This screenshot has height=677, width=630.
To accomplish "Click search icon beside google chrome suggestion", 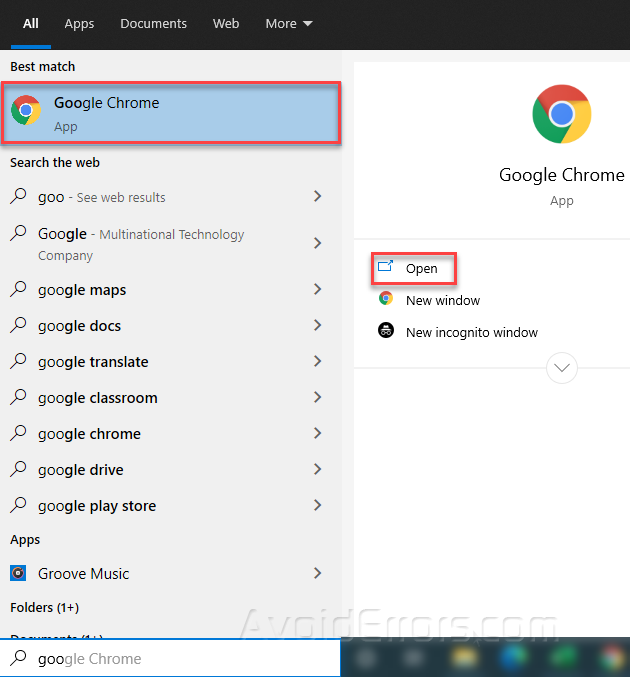I will pos(18,433).
